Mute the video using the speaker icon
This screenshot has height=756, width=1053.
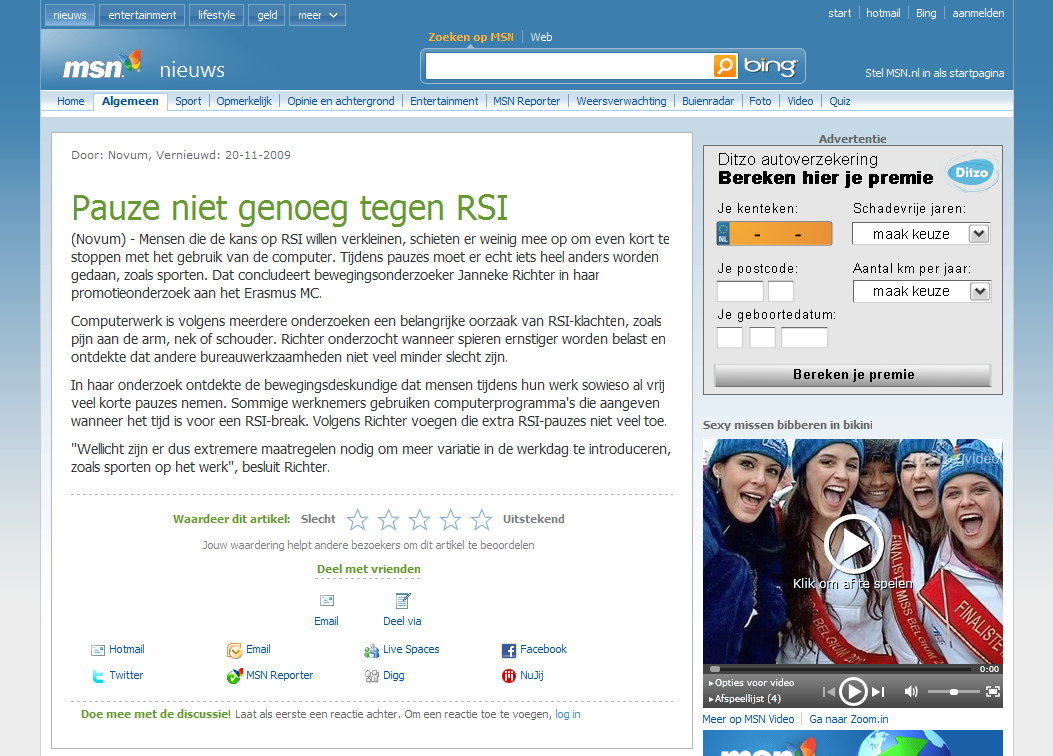point(911,691)
